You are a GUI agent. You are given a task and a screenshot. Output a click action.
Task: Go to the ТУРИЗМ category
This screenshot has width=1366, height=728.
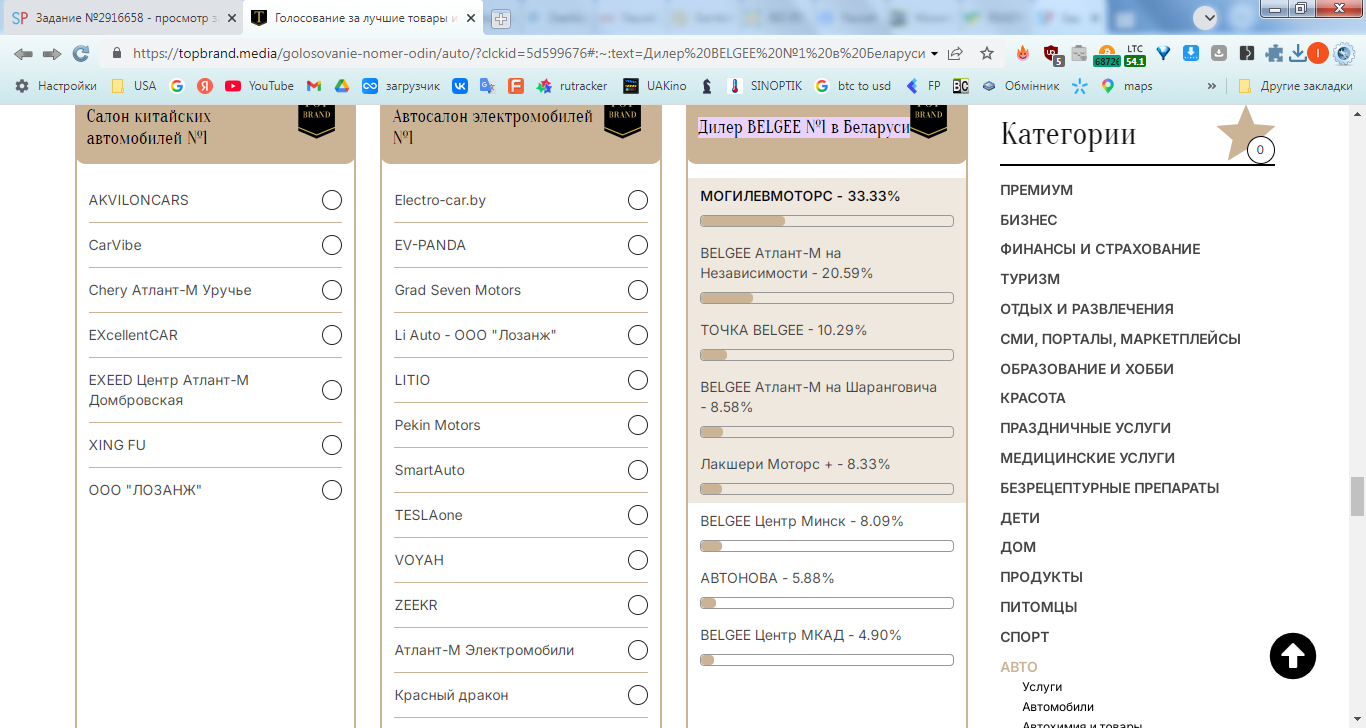[x=1030, y=279]
